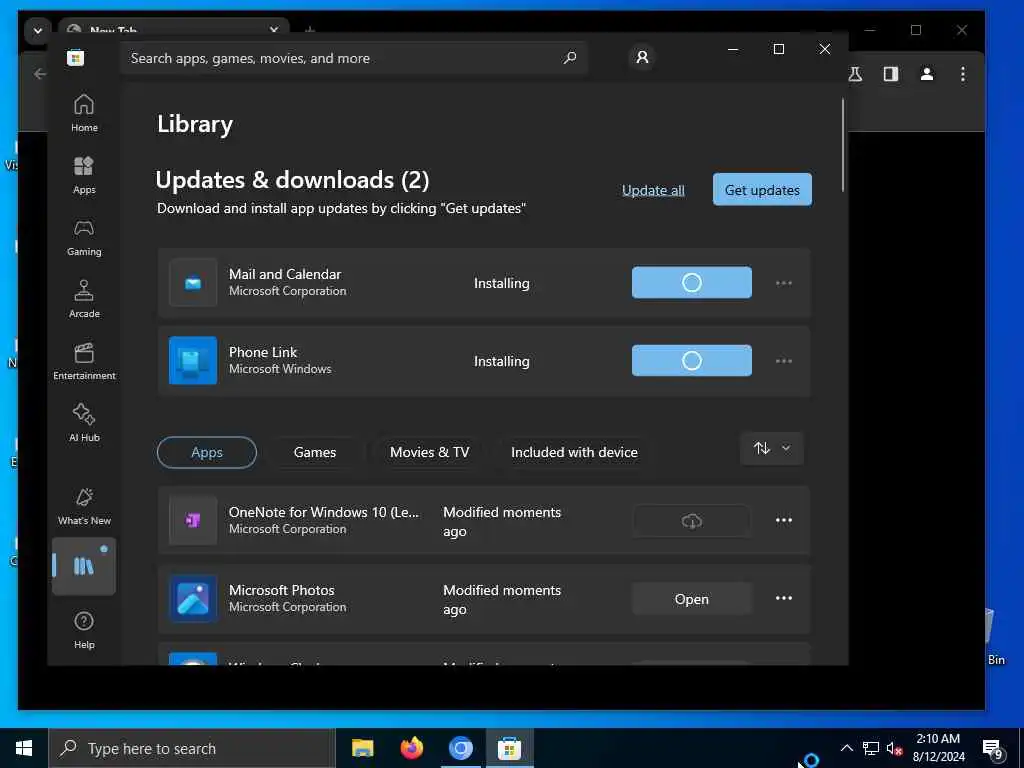Click Chrome labs flask icon

pyautogui.click(x=855, y=74)
